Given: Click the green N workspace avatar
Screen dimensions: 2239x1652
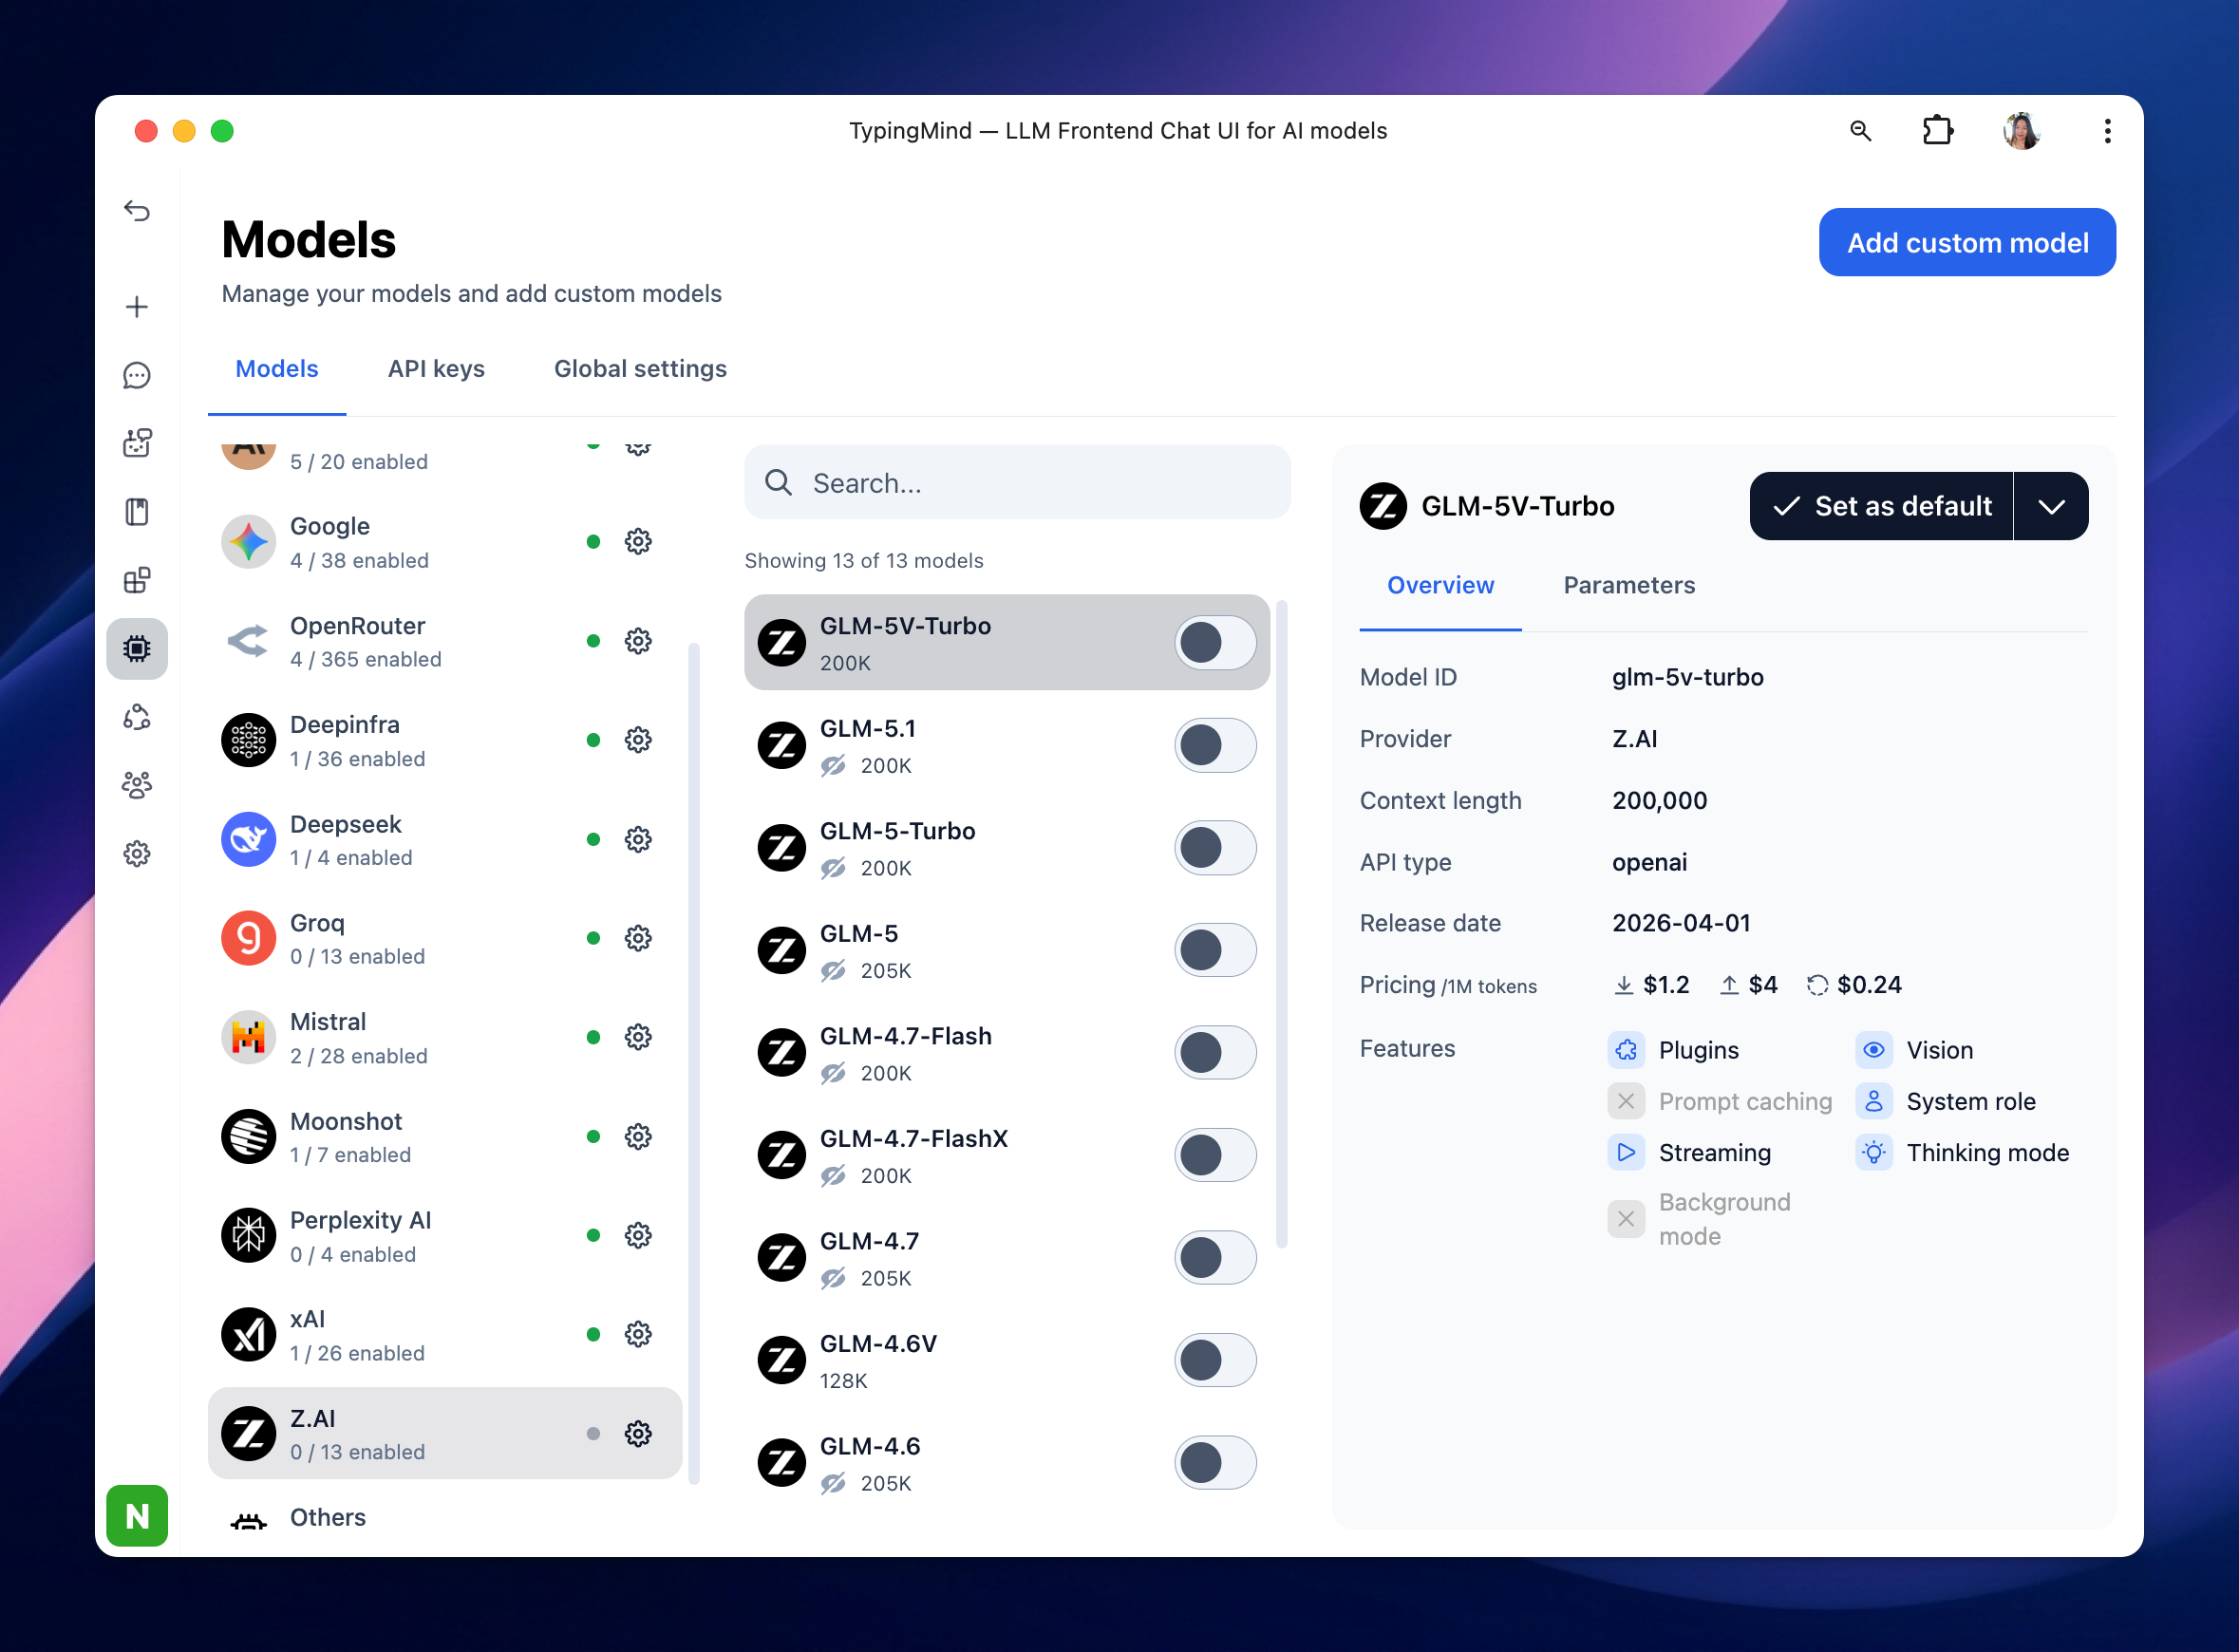Looking at the screenshot, I should point(137,1515).
